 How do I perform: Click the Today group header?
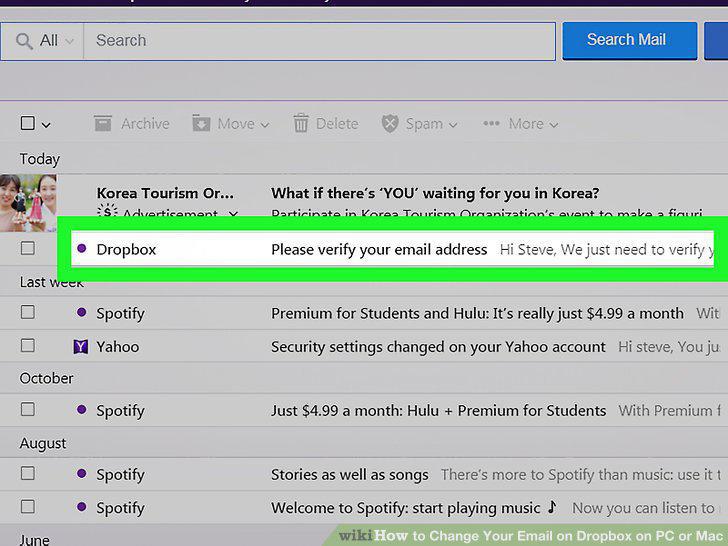pos(39,159)
